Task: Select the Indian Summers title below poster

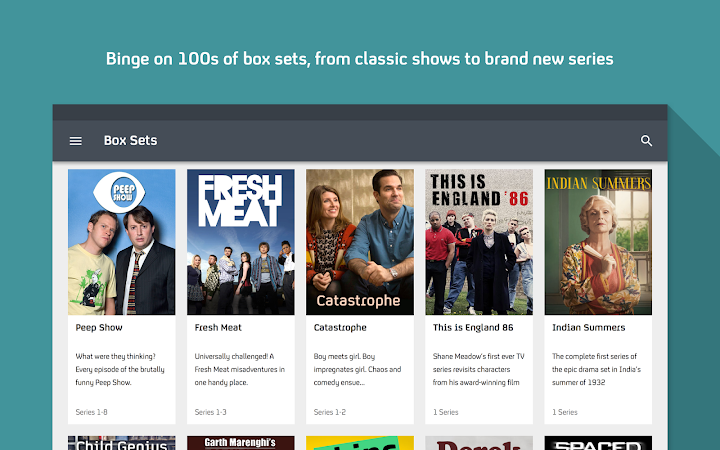Action: 589,327
